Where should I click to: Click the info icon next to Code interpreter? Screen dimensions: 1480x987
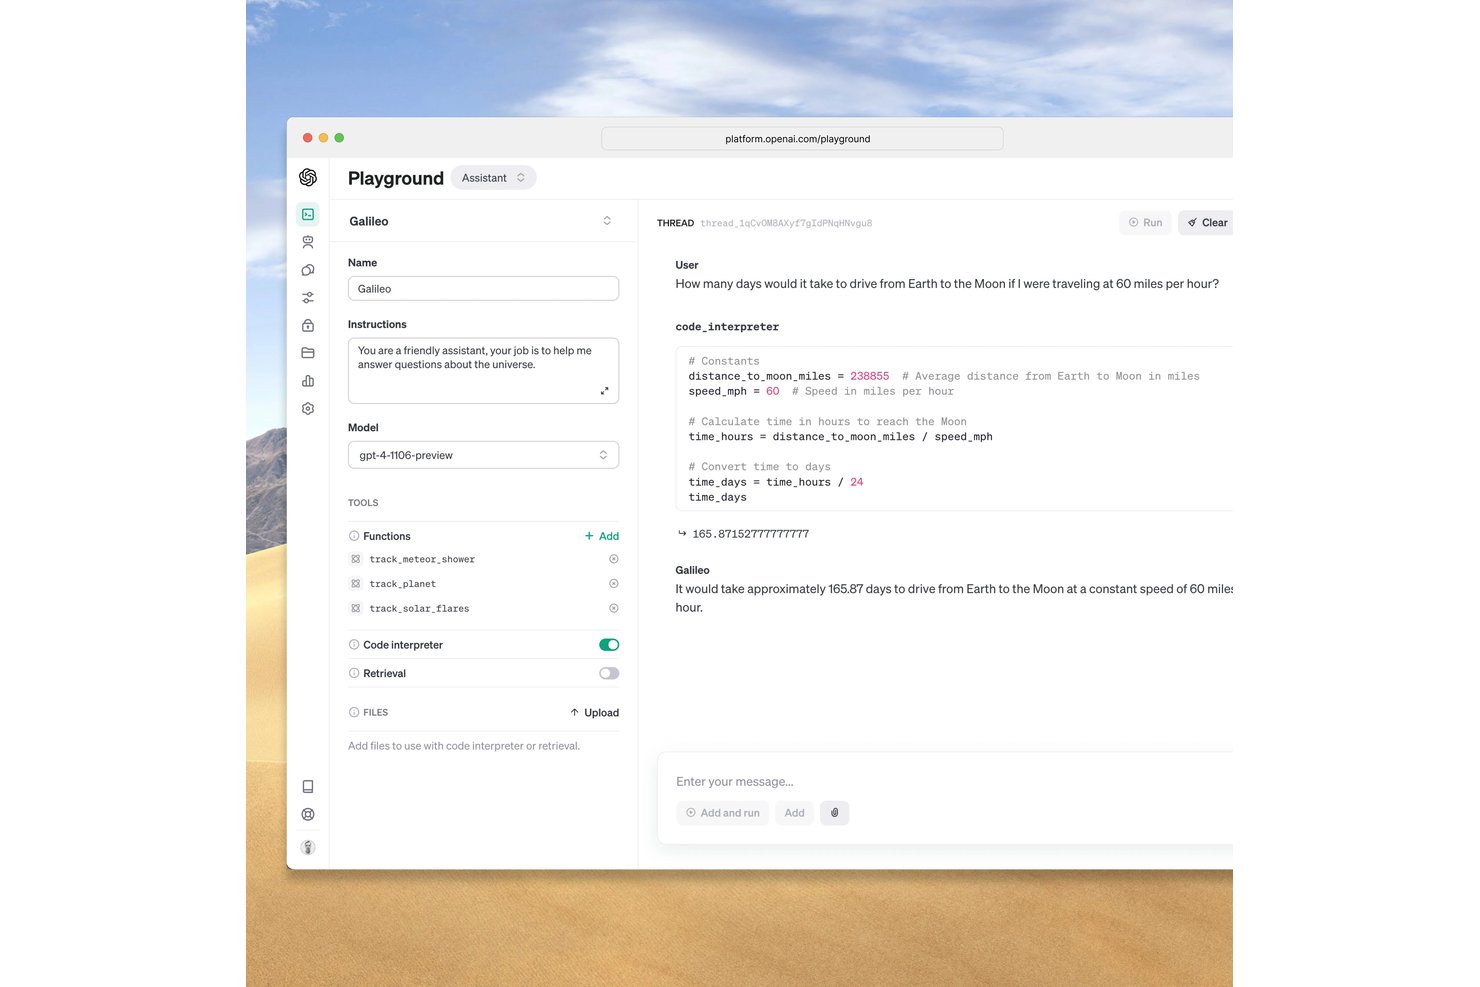[x=354, y=645]
